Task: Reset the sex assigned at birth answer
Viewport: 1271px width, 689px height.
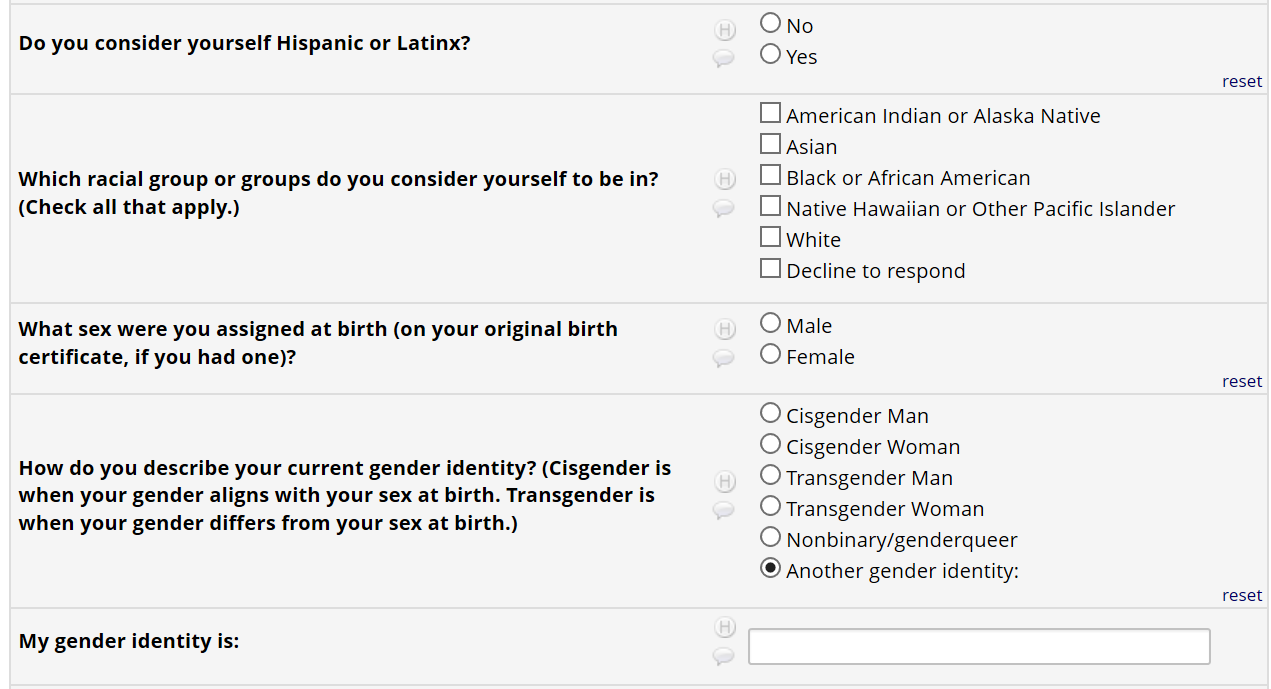Action: click(x=1242, y=381)
